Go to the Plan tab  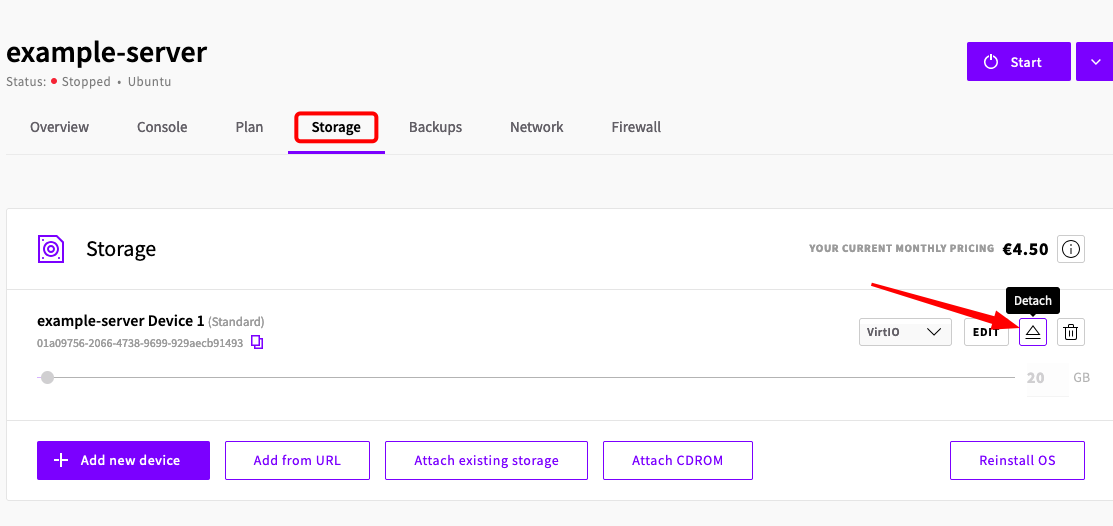coord(249,127)
